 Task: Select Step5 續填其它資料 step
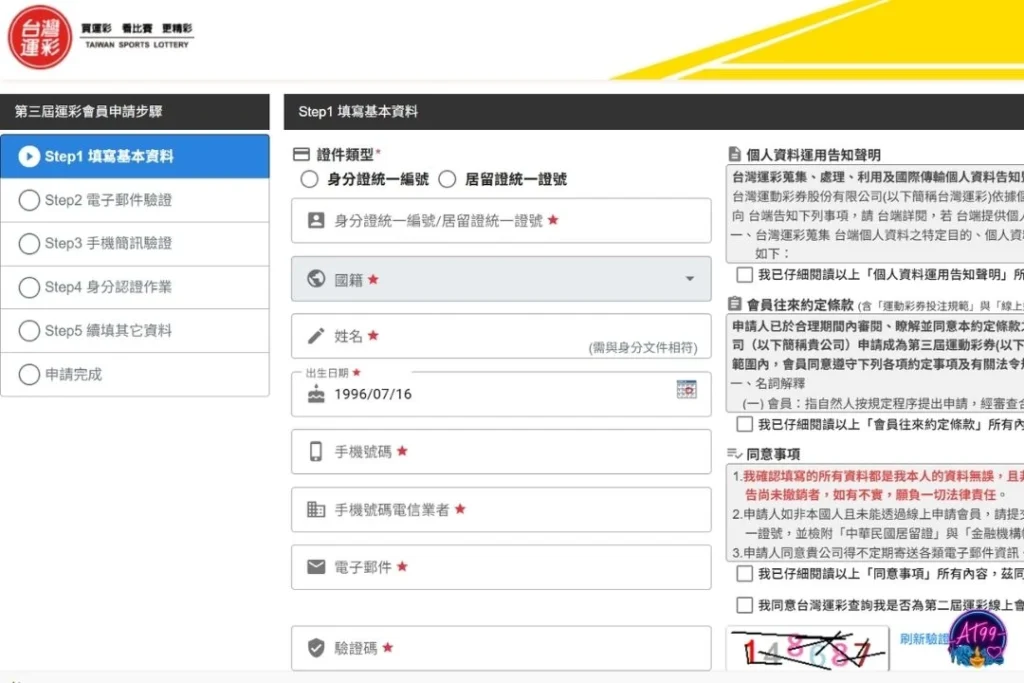[x=135, y=330]
